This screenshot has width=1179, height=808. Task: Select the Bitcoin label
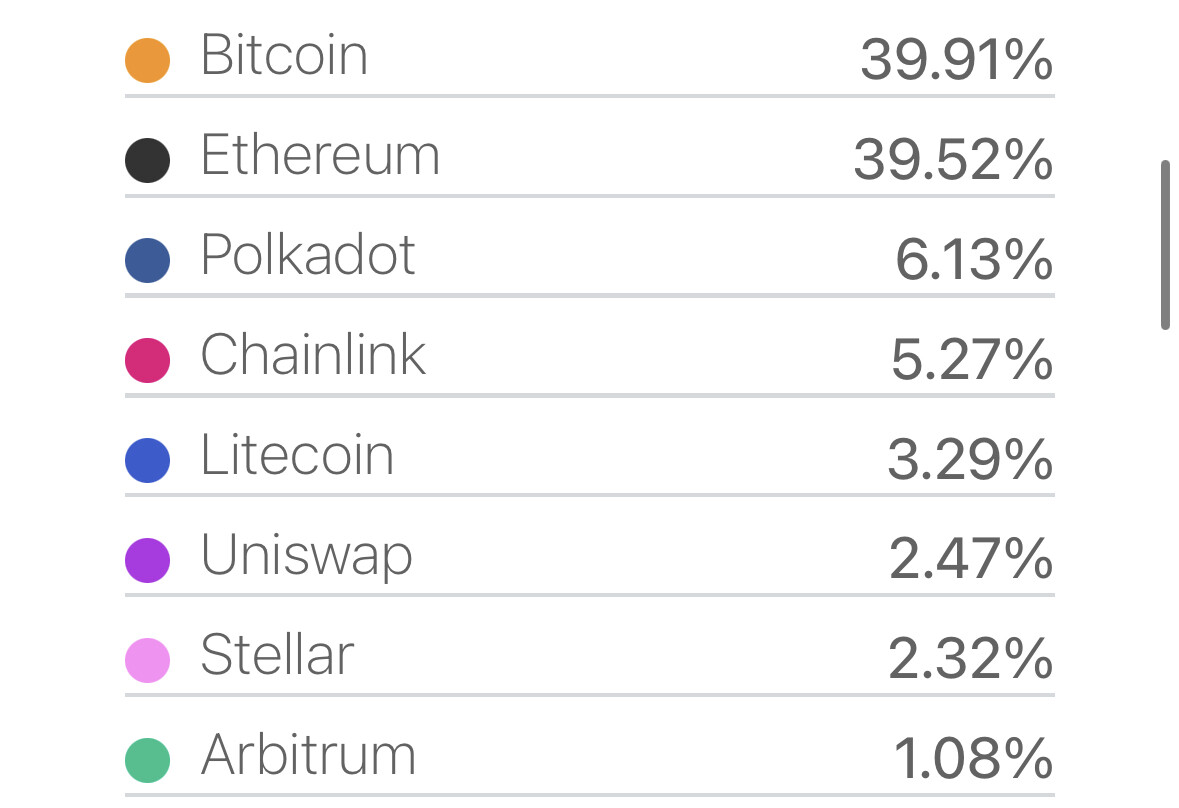pos(284,55)
